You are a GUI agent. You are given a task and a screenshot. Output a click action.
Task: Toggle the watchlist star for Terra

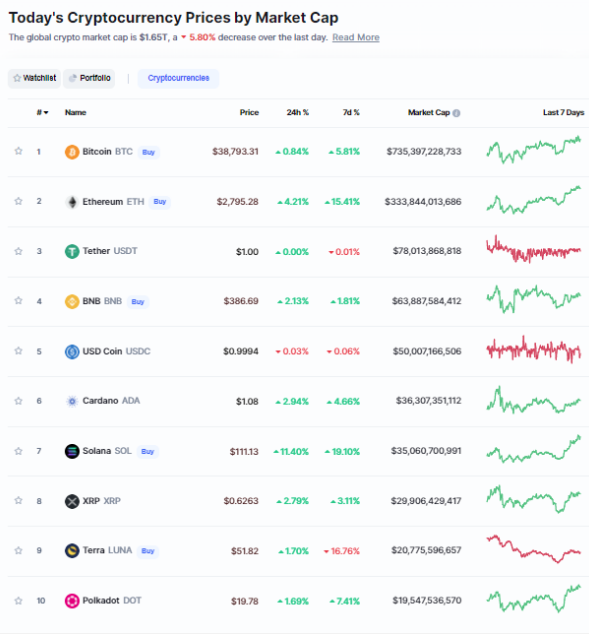(x=18, y=550)
